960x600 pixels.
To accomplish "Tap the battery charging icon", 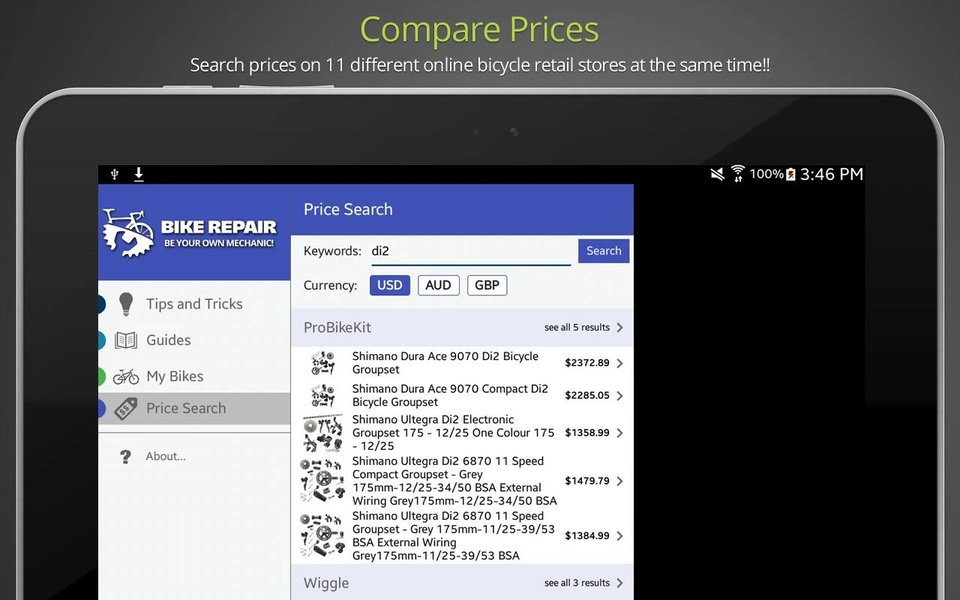I will pyautogui.click(x=790, y=174).
